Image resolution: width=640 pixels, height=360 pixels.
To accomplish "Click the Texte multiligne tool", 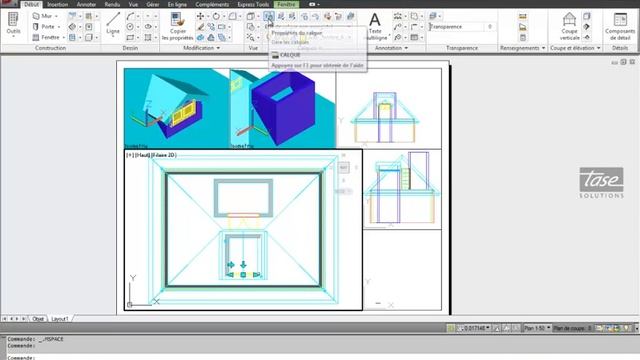I will (375, 26).
